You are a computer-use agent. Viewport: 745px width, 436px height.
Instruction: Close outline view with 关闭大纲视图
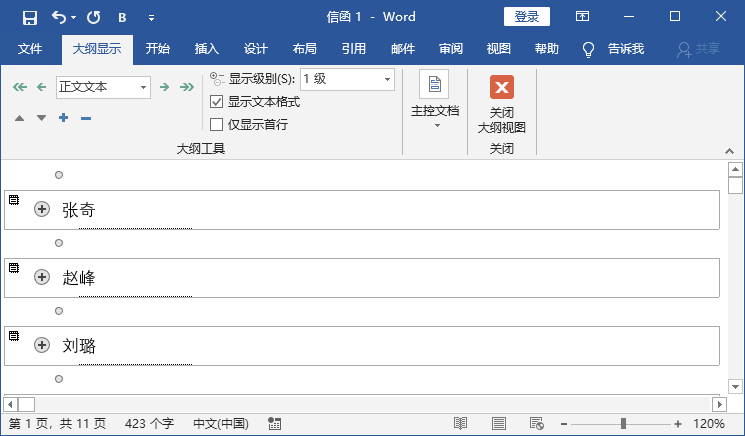(x=502, y=104)
